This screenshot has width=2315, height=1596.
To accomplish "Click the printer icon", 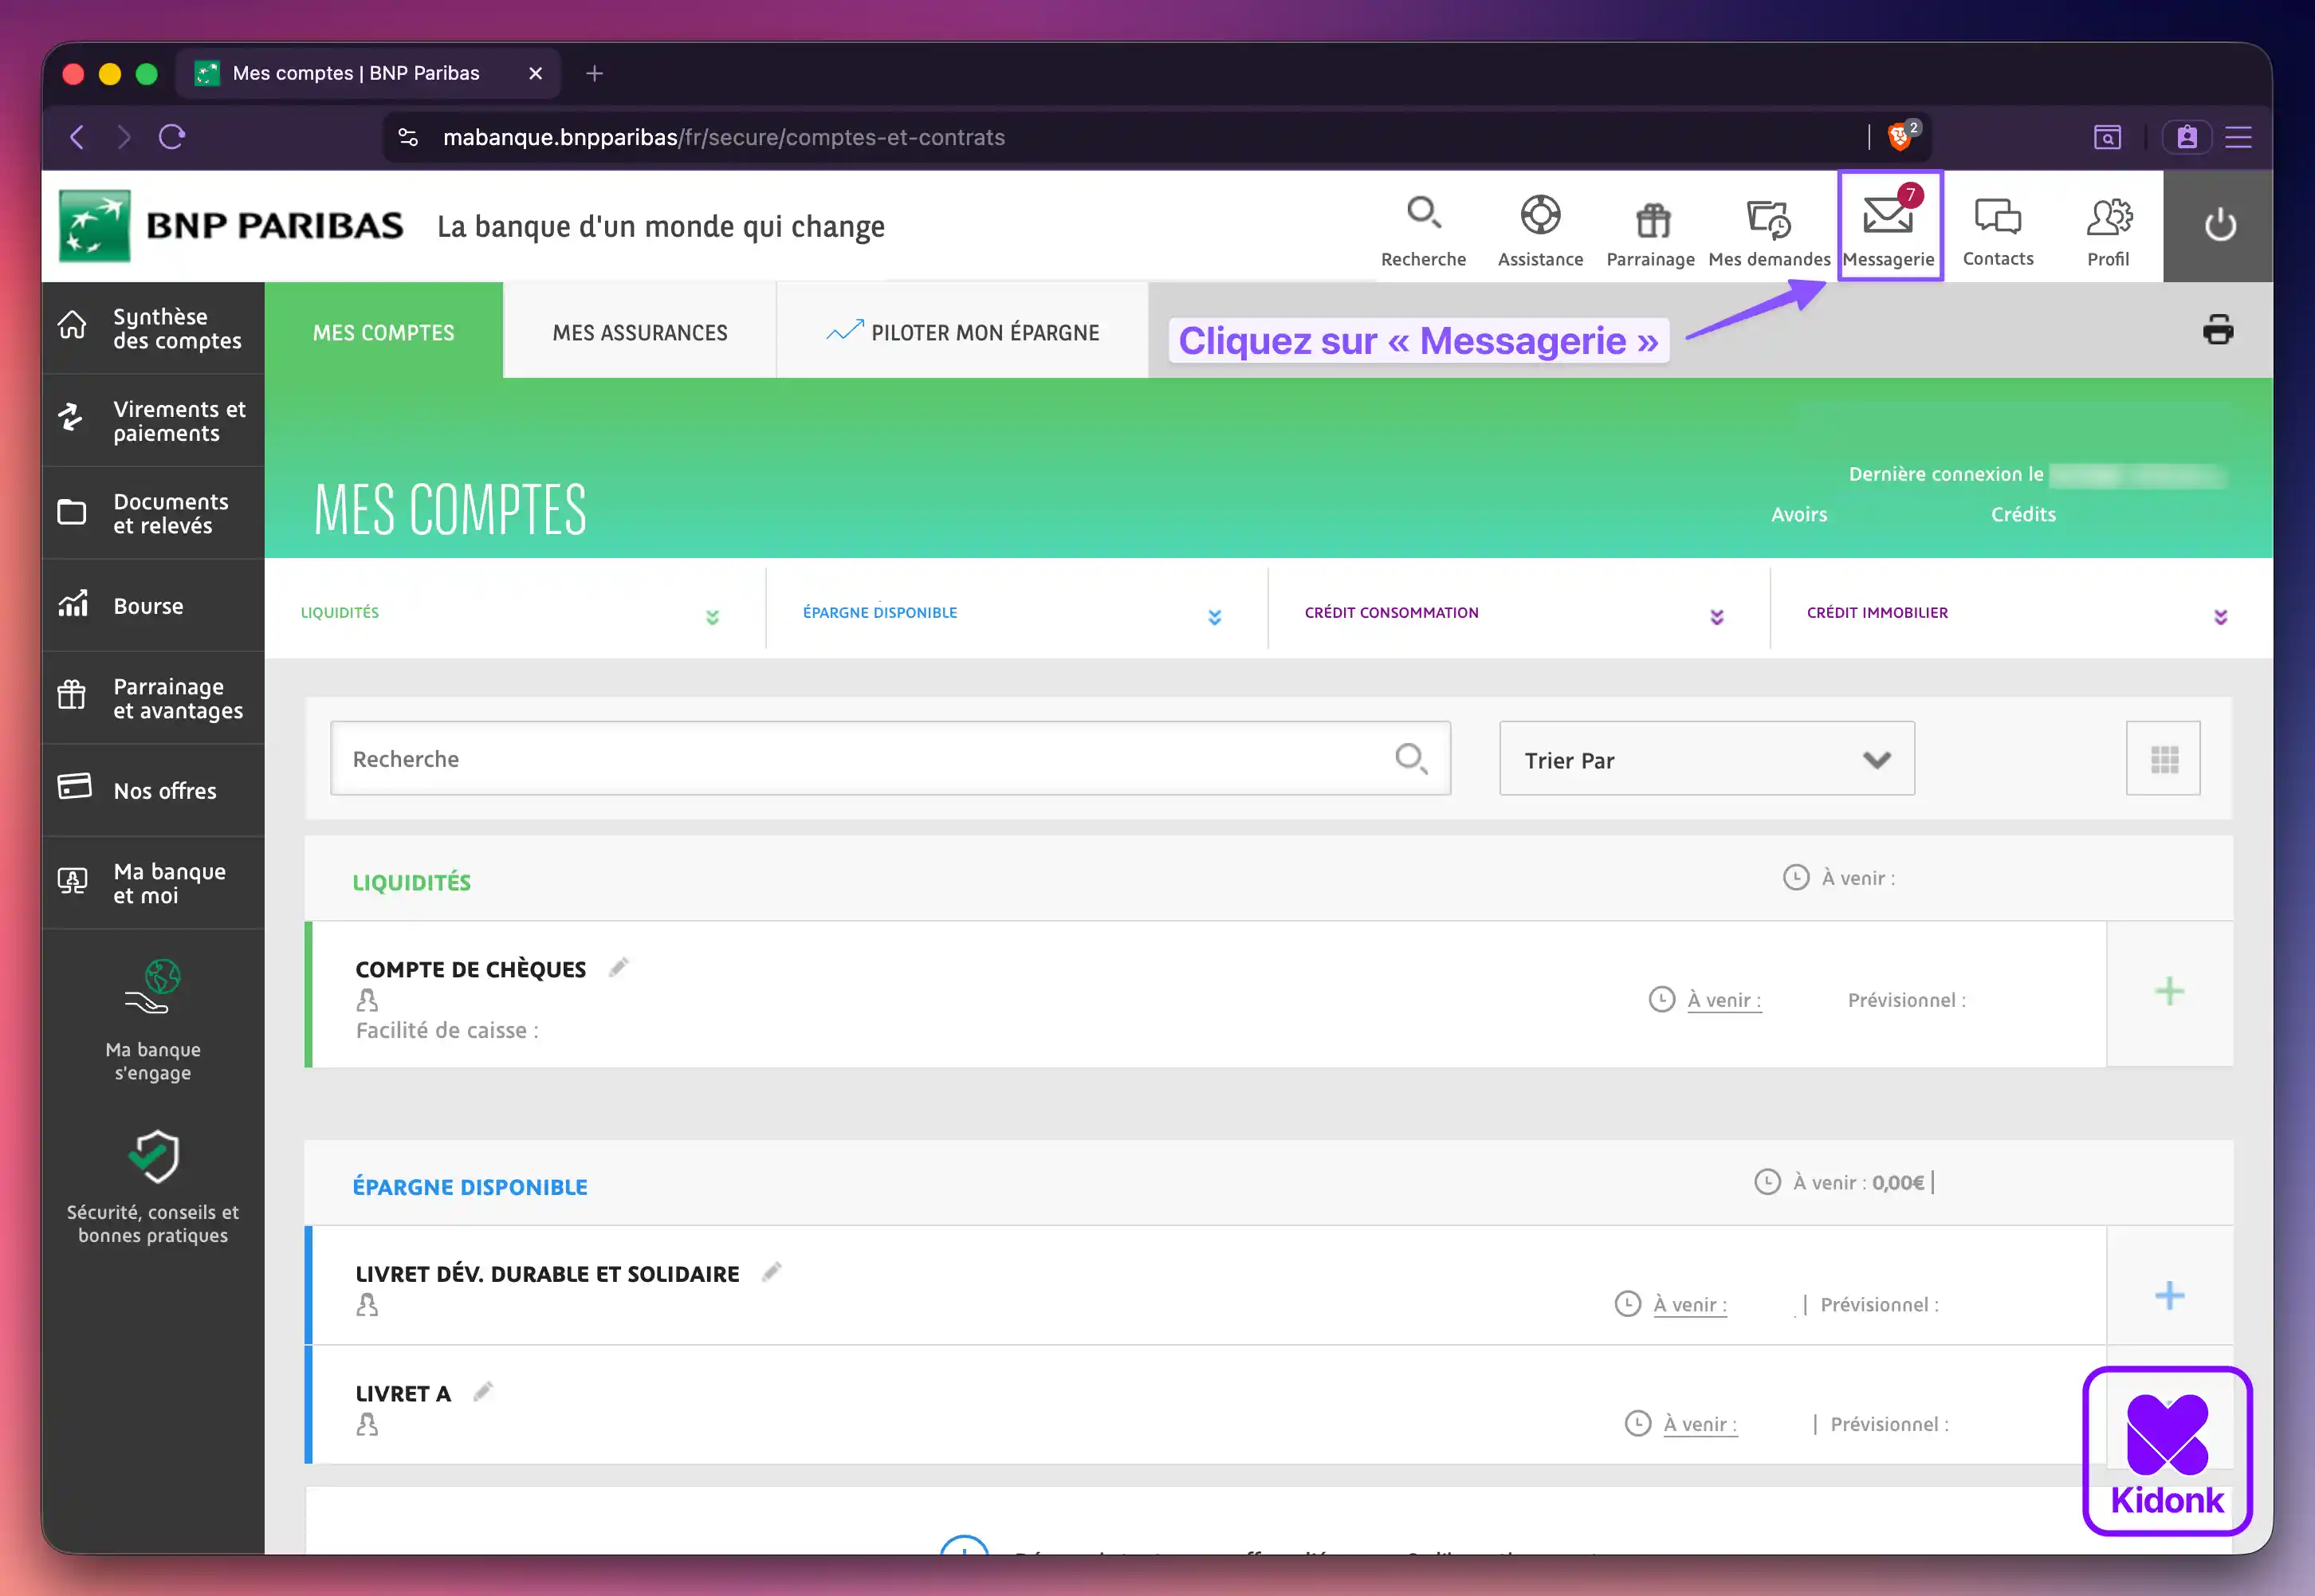I will point(2217,330).
